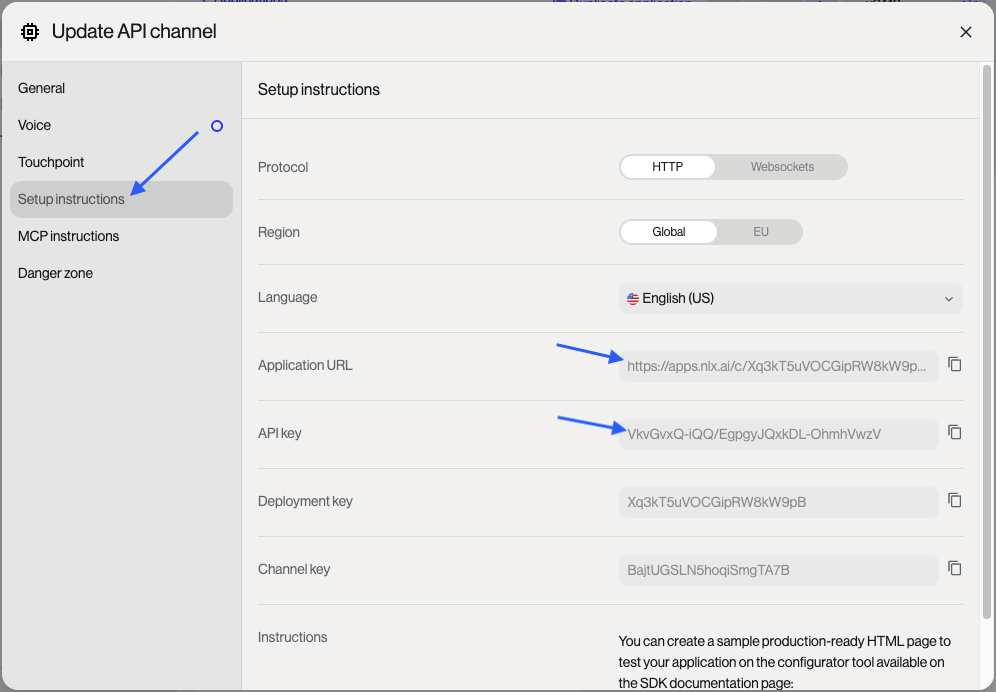
Task: Navigate to the Danger zone section
Action: click(x=55, y=273)
